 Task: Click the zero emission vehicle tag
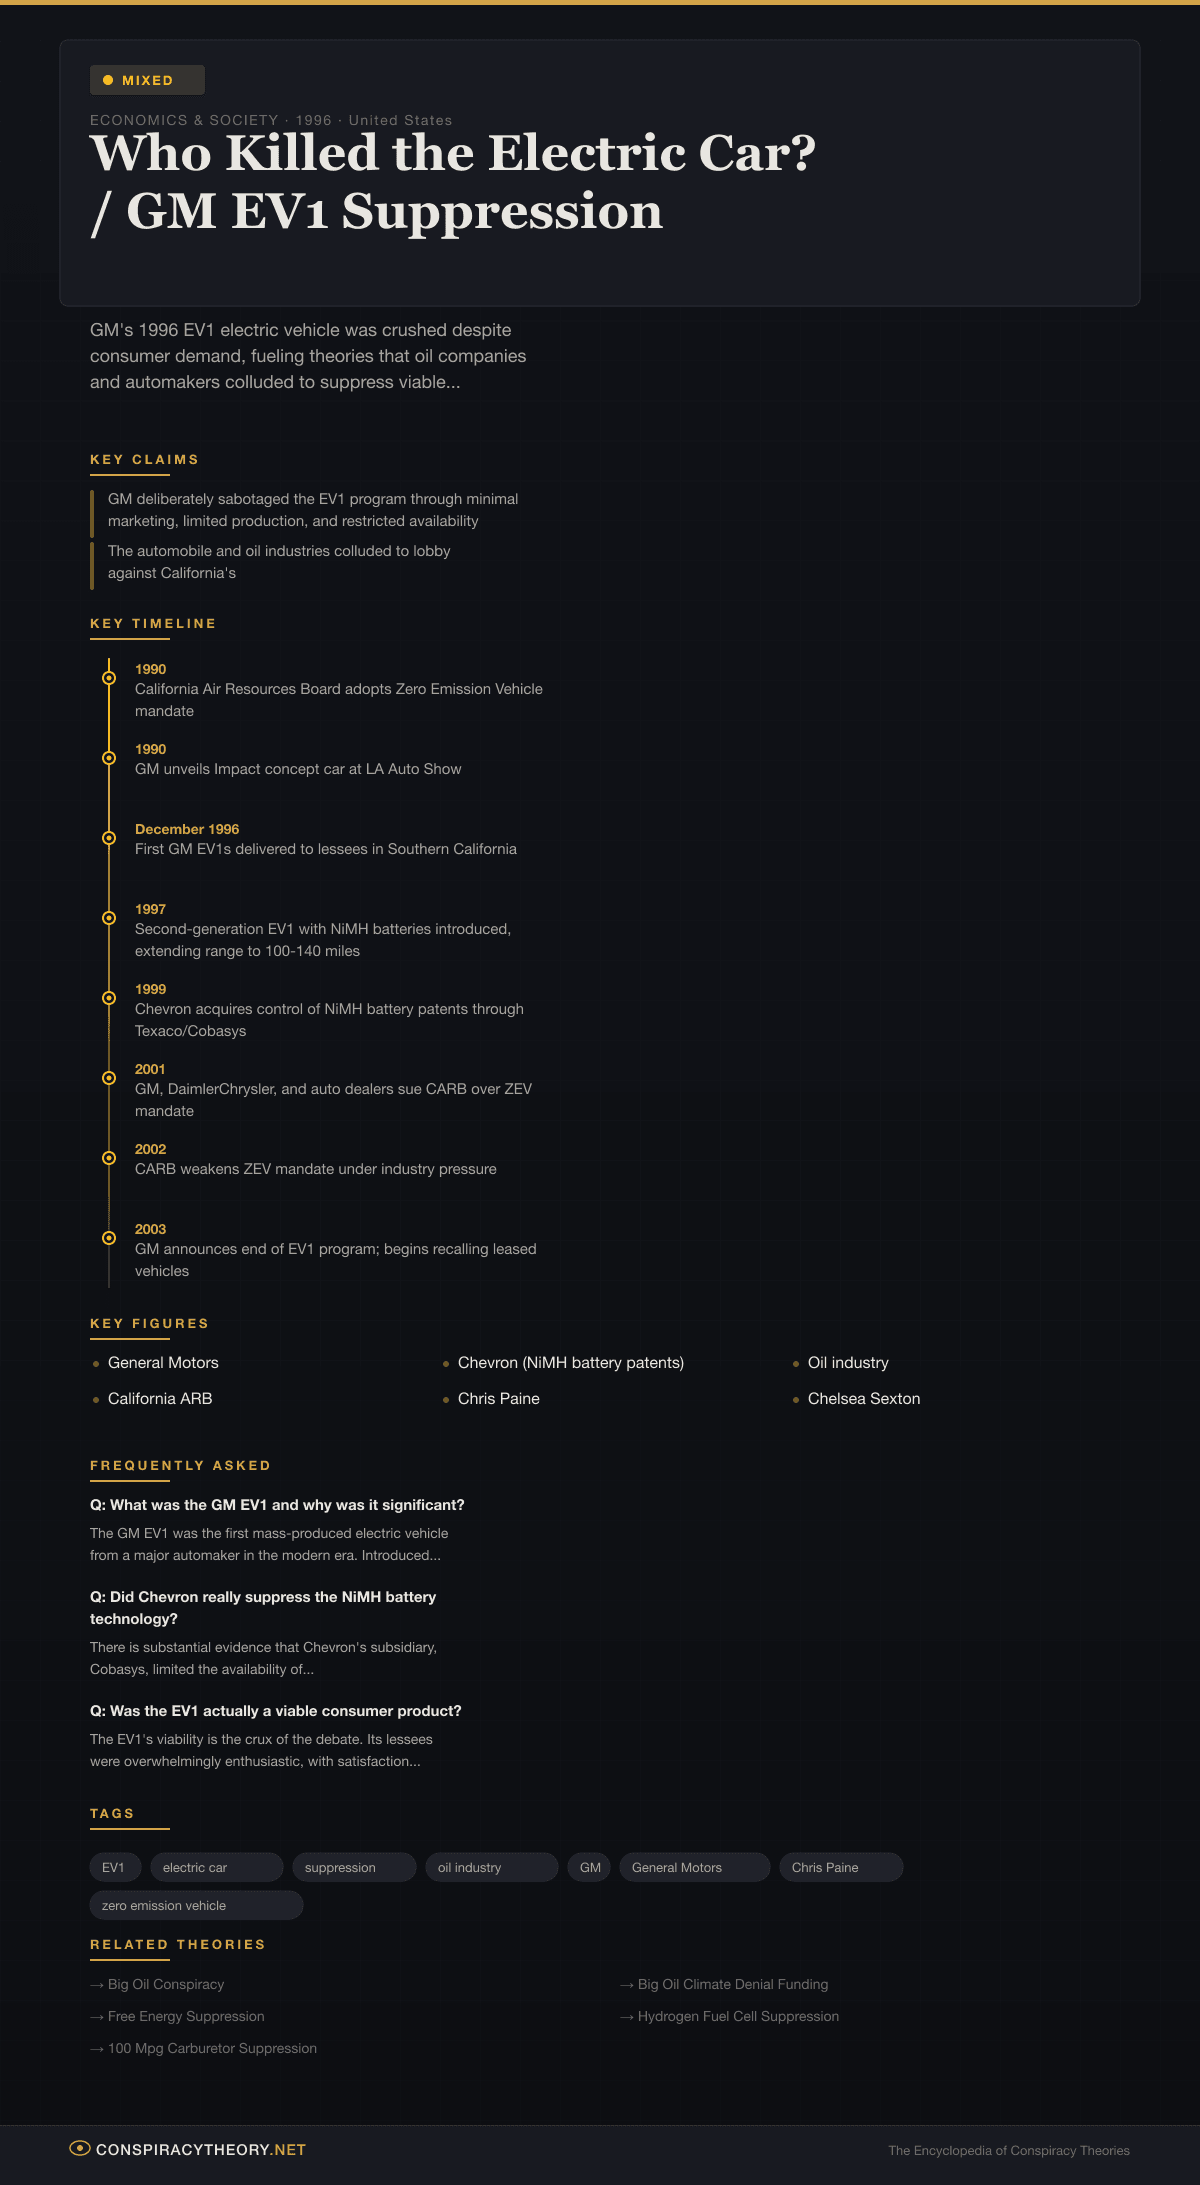[196, 1905]
